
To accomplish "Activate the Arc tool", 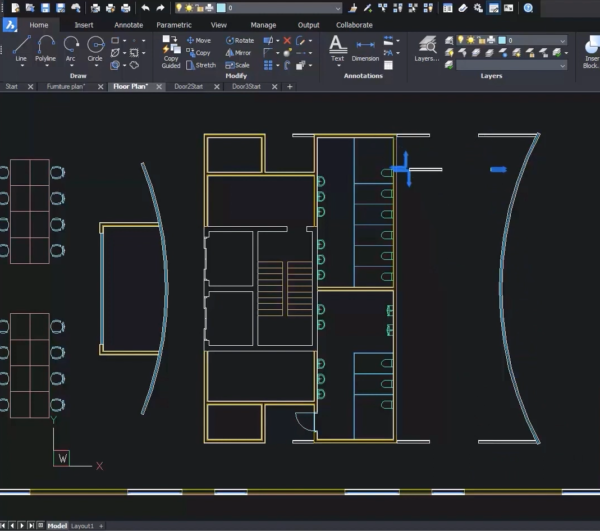I will click(x=70, y=46).
